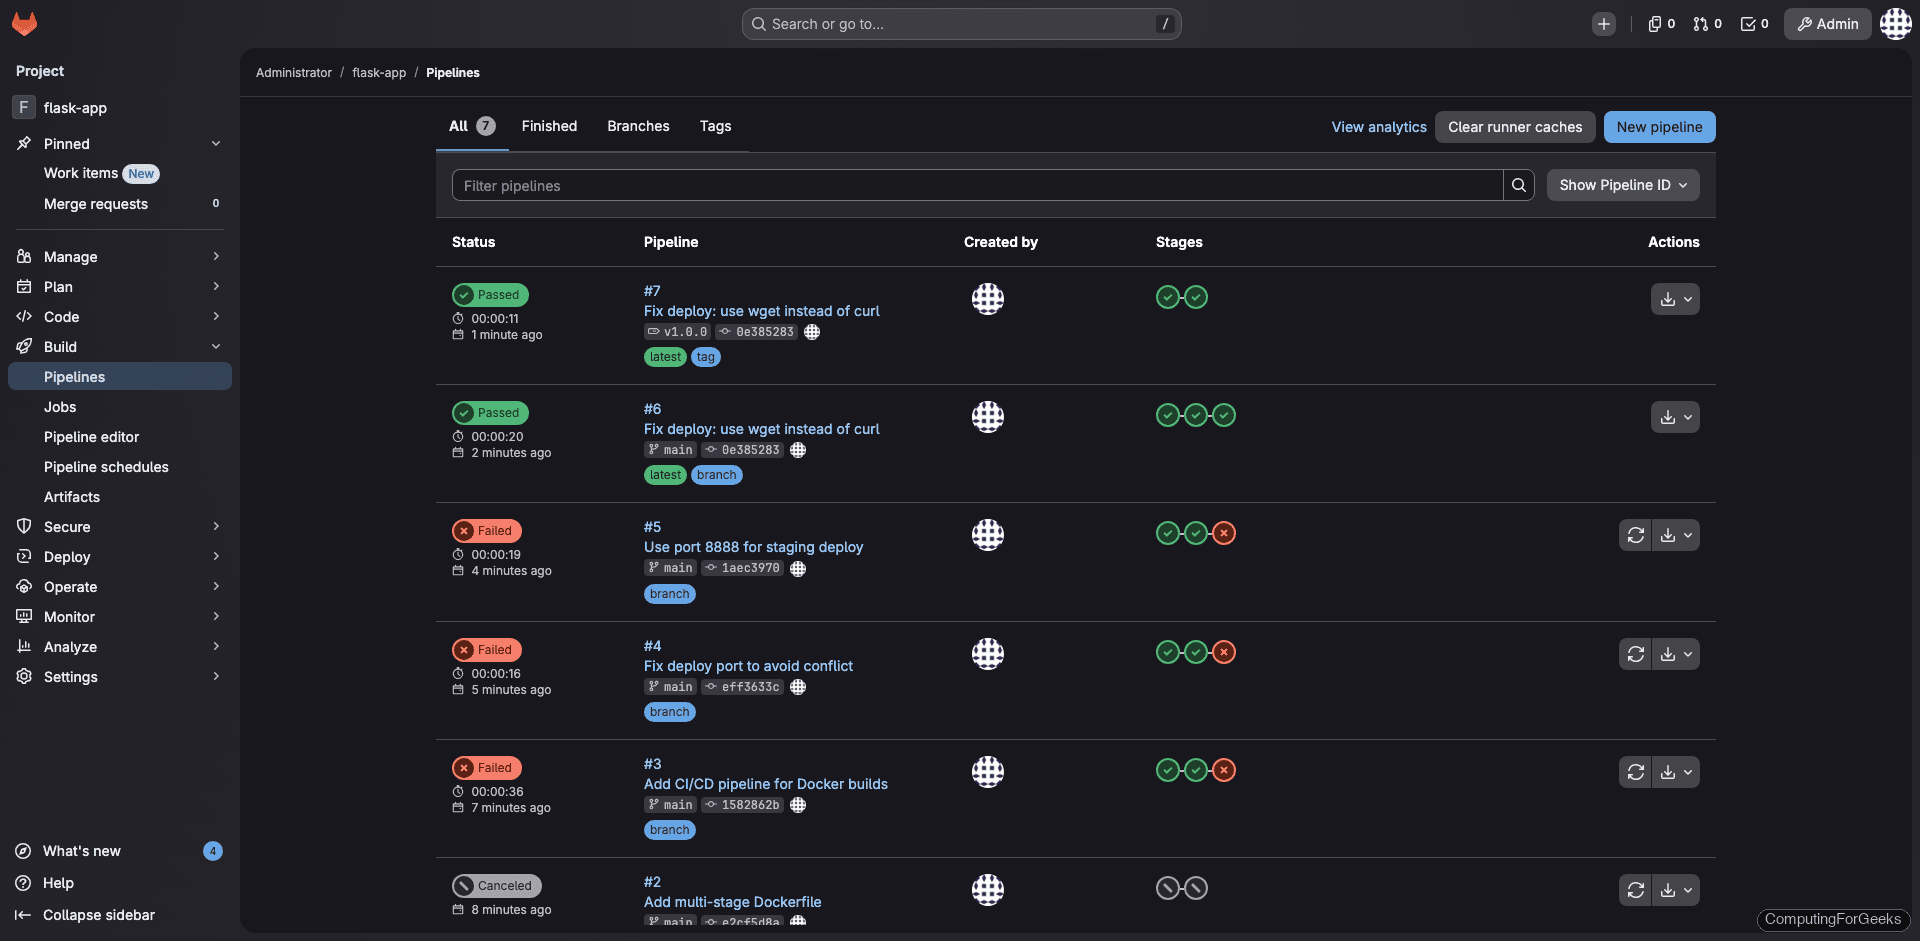The height and width of the screenshot is (941, 1920).
Task: Open the Create new (+) menu
Action: point(1604,24)
